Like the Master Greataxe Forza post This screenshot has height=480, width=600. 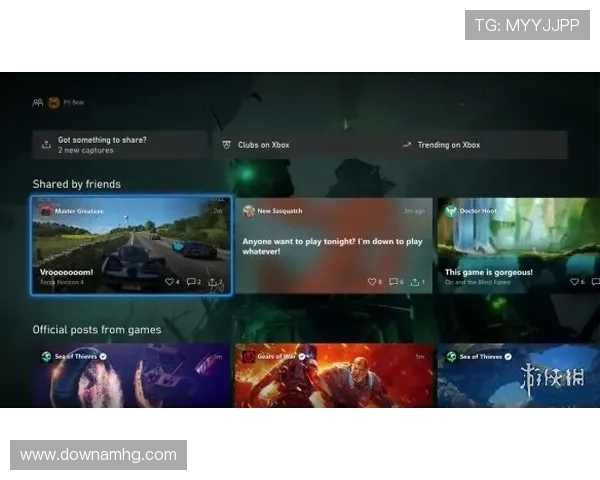click(x=169, y=282)
